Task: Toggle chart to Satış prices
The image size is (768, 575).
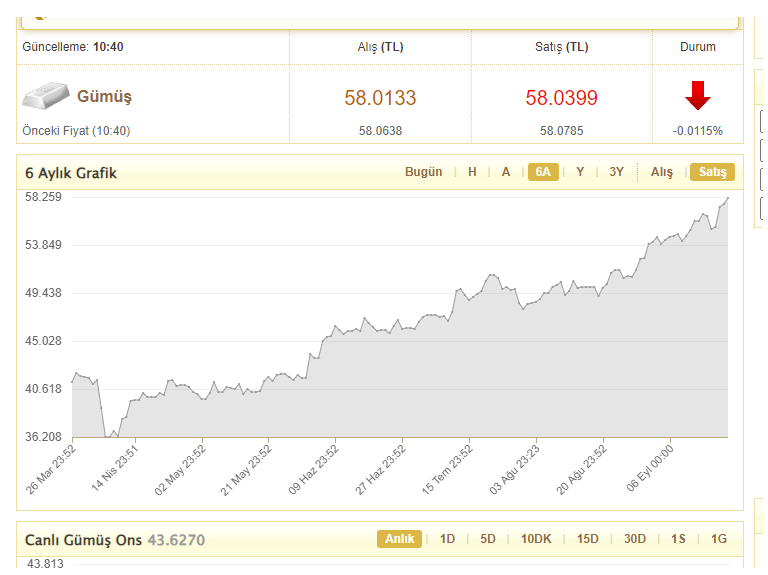Action: [712, 172]
